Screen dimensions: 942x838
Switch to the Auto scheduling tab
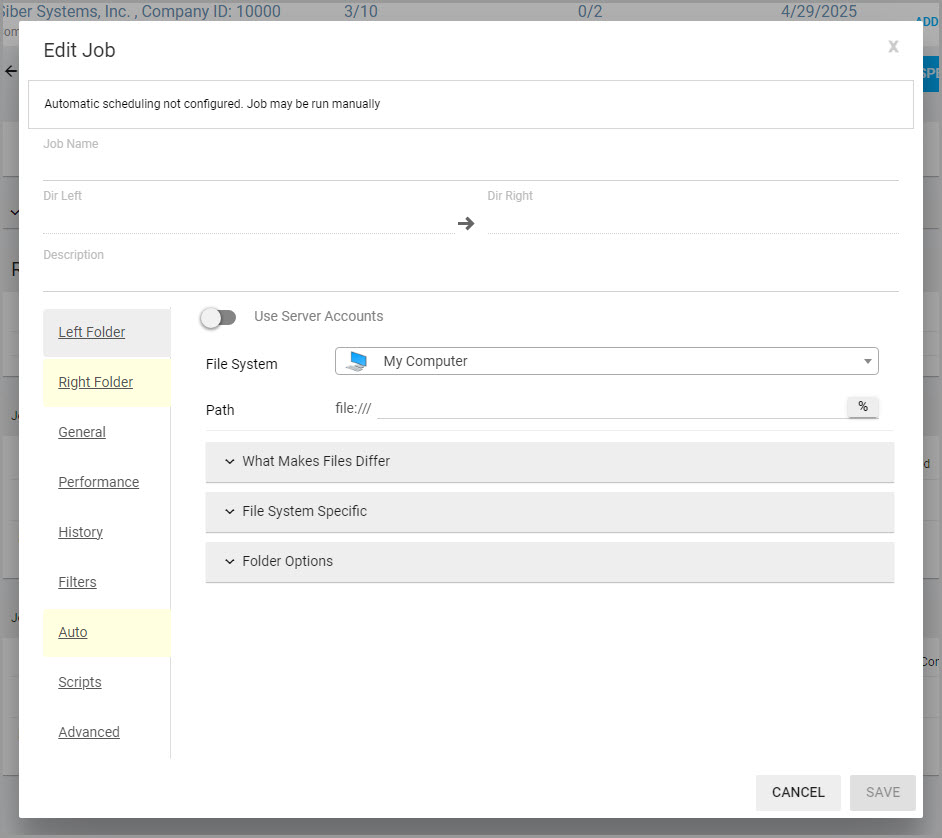coord(73,632)
